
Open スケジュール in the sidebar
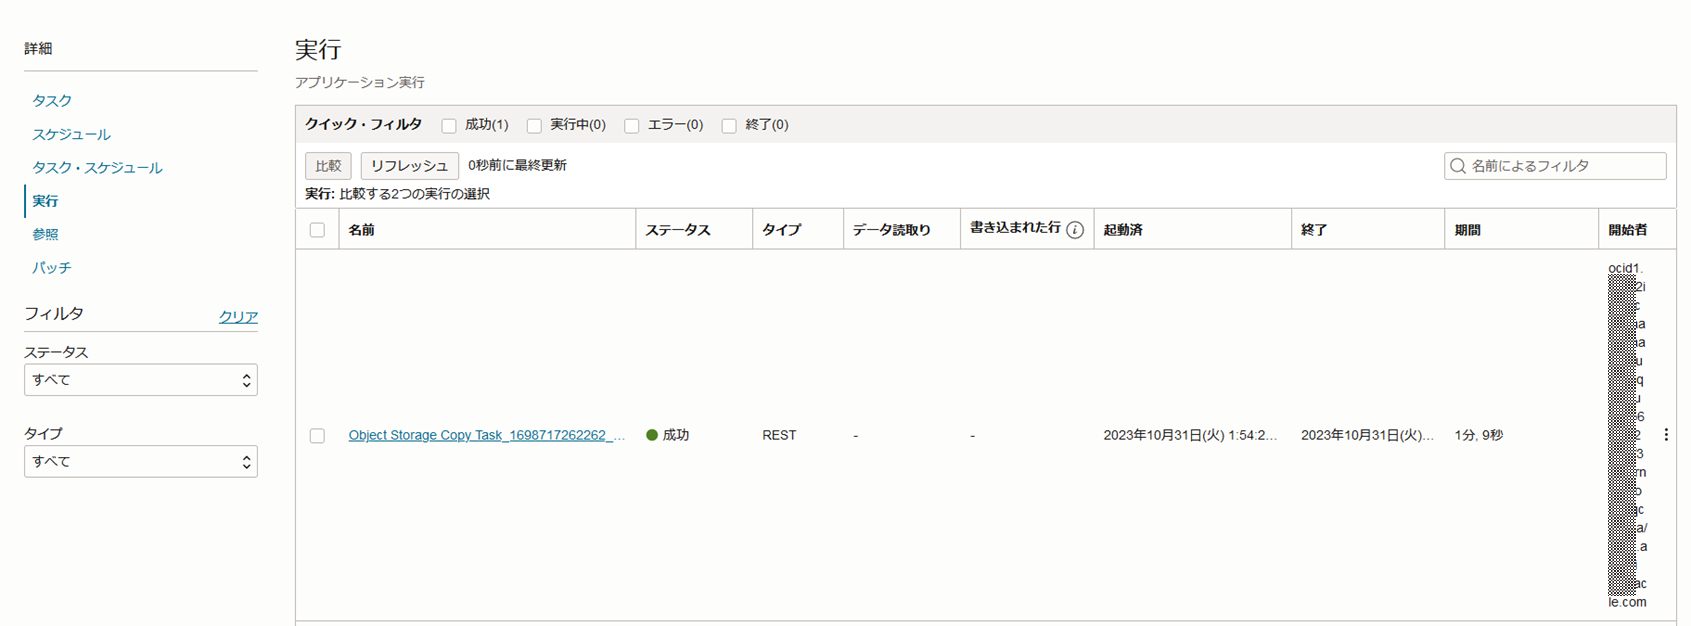pos(71,134)
